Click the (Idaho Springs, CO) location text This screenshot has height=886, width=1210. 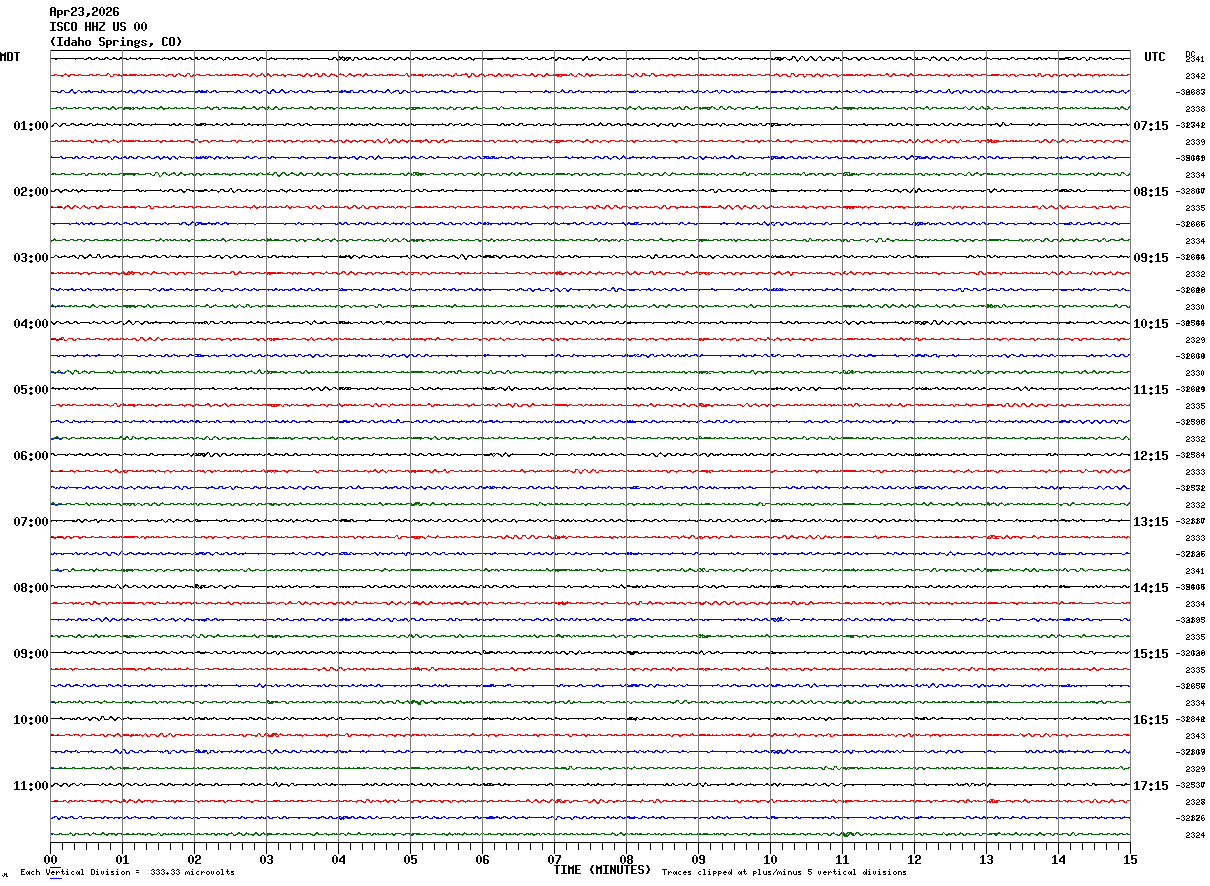click(x=115, y=42)
